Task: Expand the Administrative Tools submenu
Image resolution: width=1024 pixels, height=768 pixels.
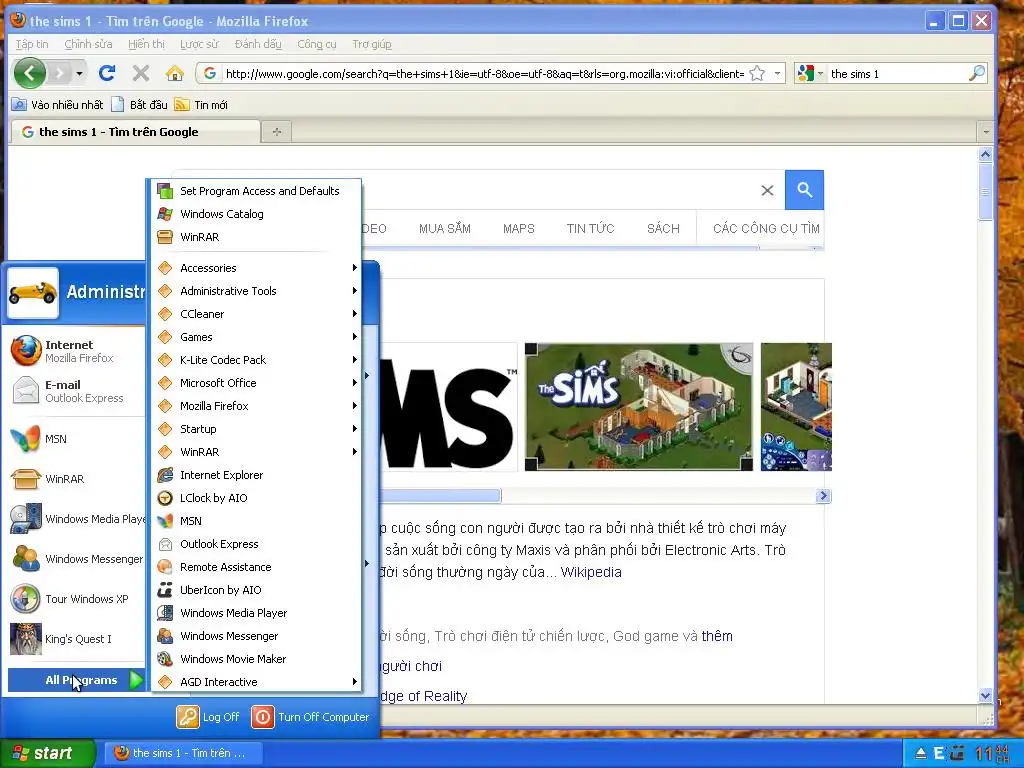Action: click(x=255, y=291)
